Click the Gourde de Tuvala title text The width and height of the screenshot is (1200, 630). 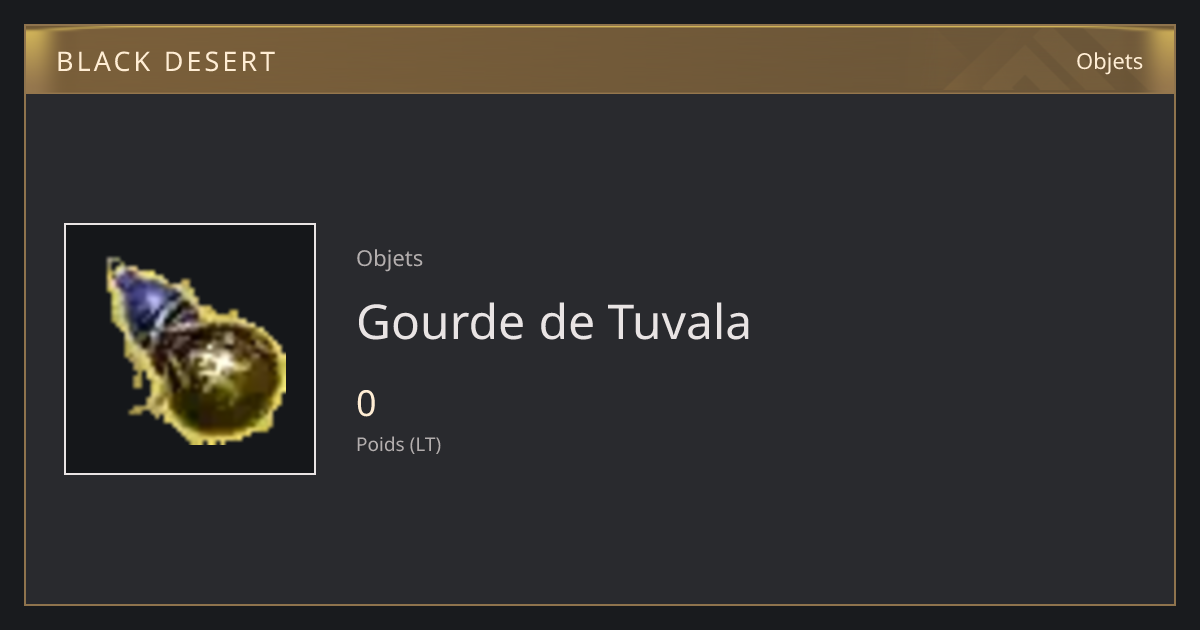click(553, 322)
